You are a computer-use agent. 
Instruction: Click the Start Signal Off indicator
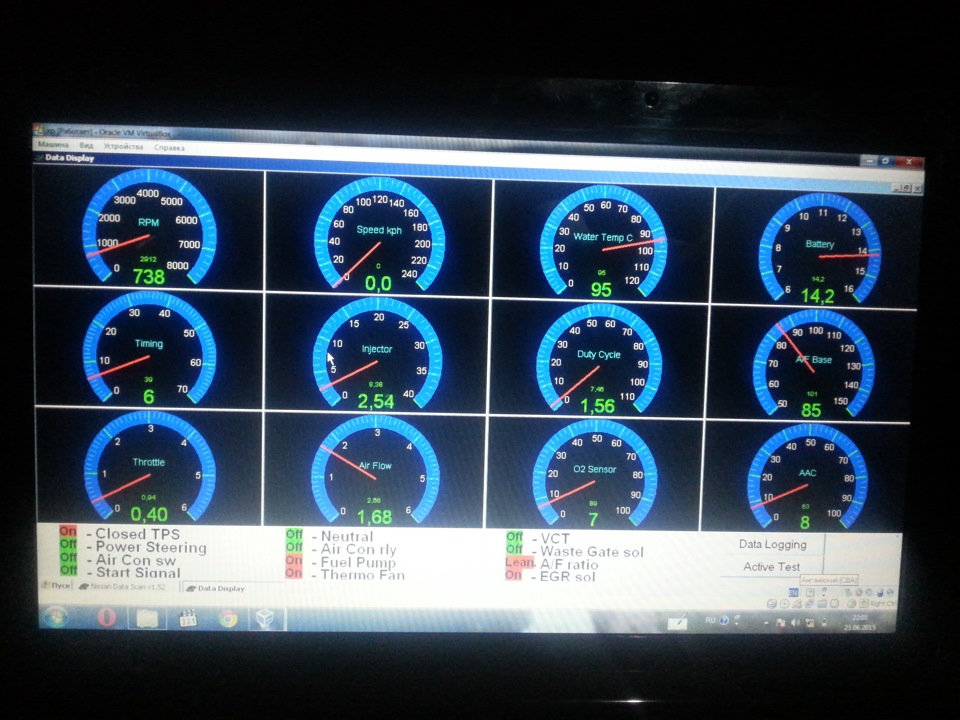point(68,570)
